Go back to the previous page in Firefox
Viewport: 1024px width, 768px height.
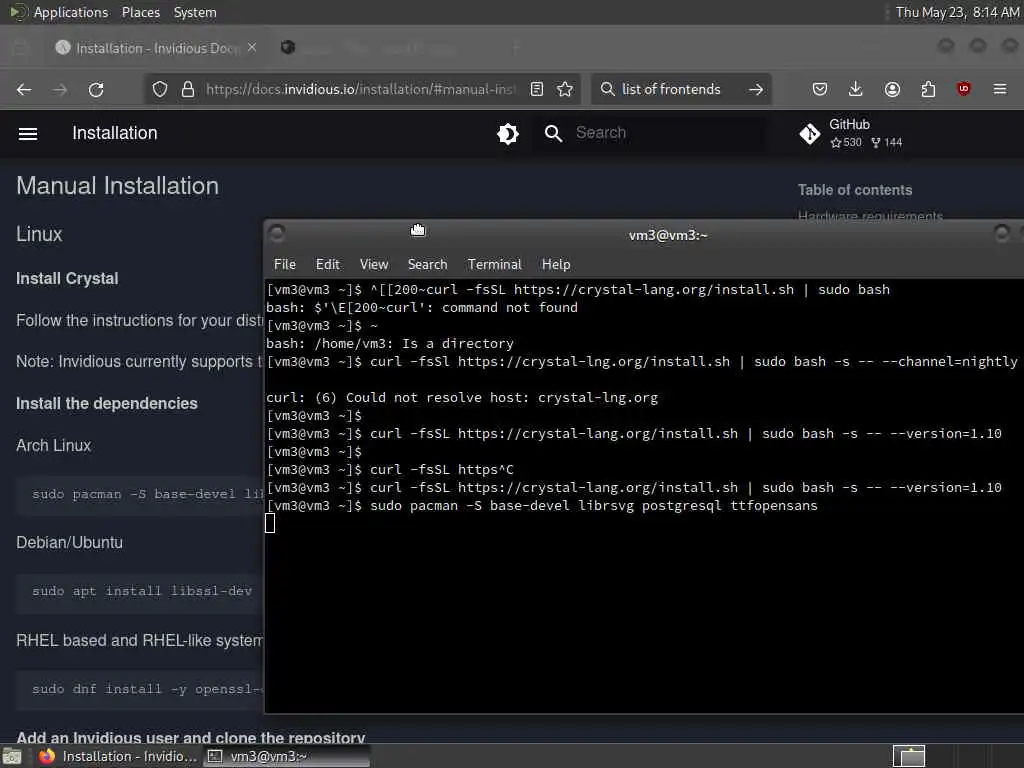click(x=24, y=89)
